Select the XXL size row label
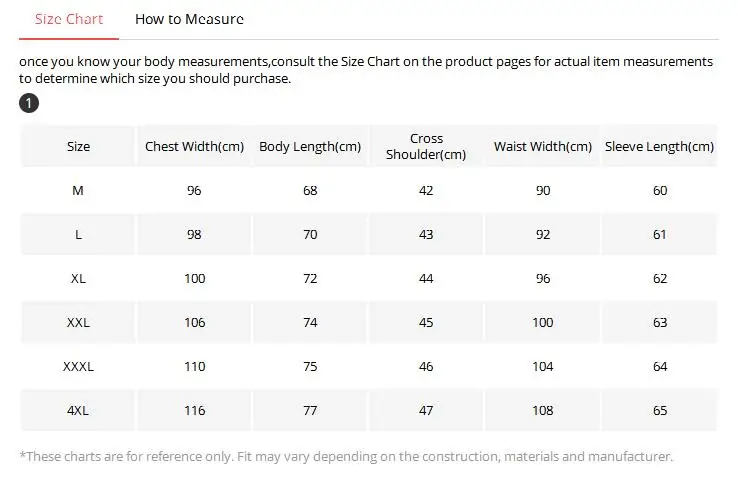The width and height of the screenshot is (738, 485). coord(78,323)
